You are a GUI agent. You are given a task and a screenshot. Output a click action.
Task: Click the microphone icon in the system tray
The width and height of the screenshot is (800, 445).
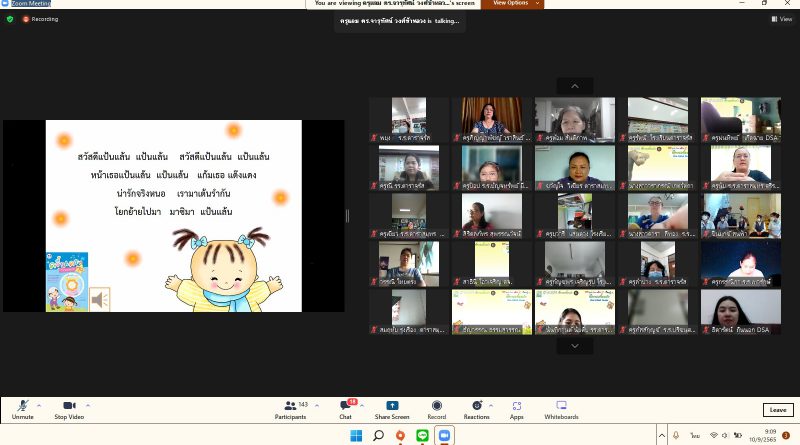676,435
